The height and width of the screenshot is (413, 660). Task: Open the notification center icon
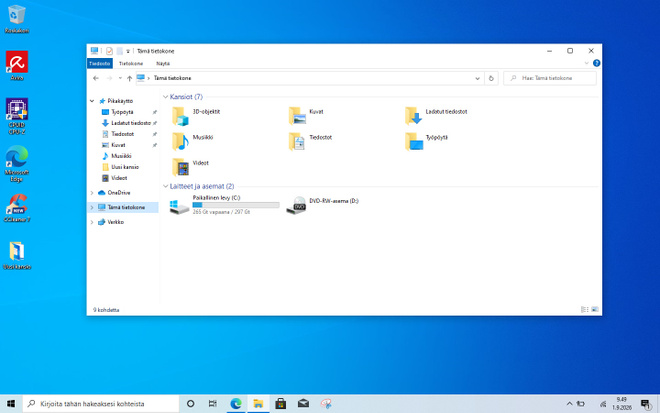[645, 404]
